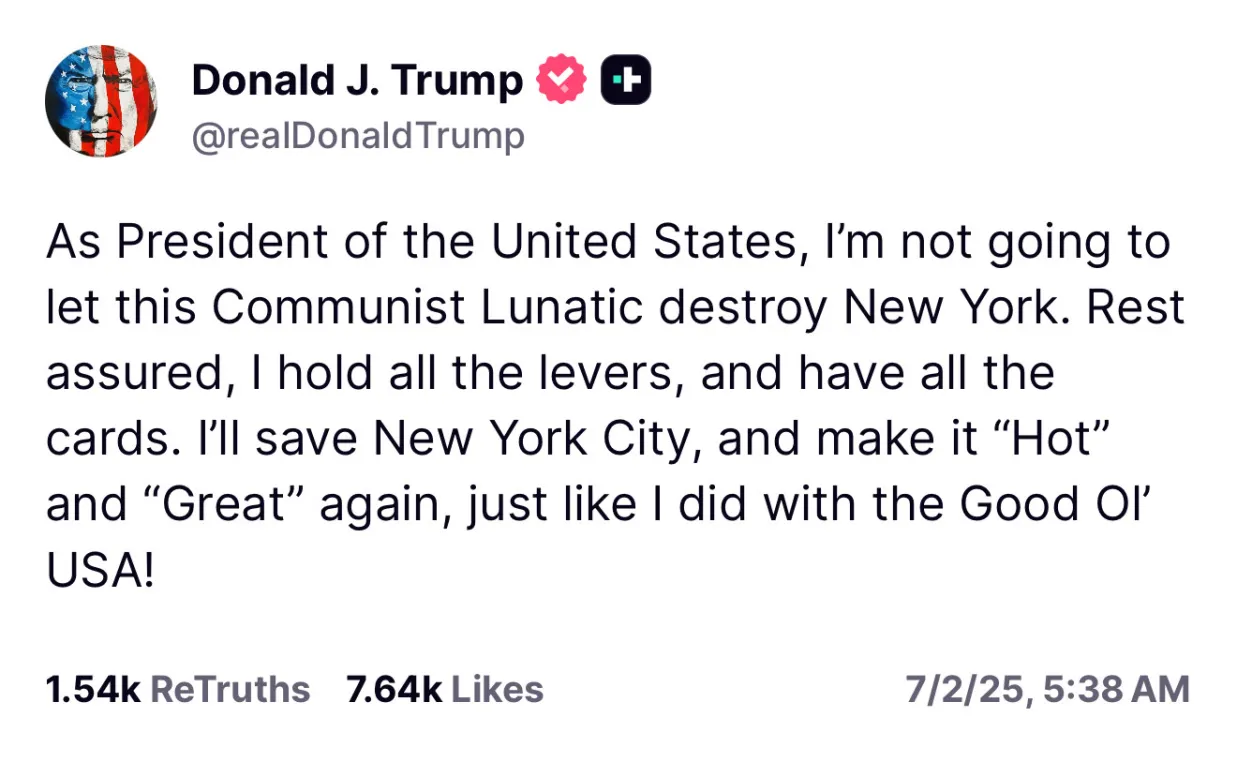Open the flag-painted profile avatar
Viewport: 1237px width, 762px height.
(101, 102)
